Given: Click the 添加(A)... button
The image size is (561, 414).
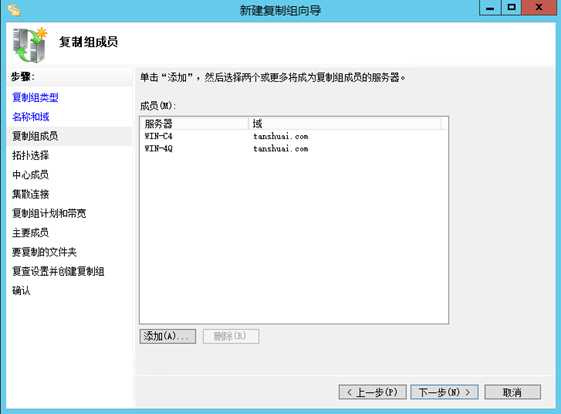Looking at the screenshot, I should [167, 336].
